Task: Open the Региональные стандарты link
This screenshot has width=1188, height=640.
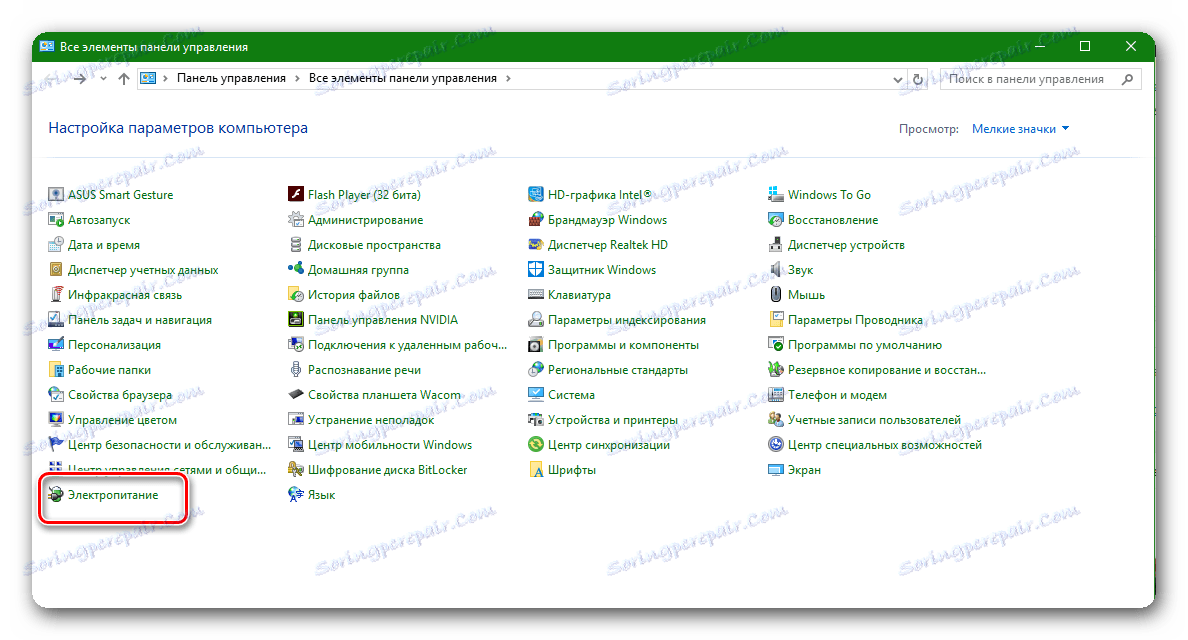Action: [617, 370]
